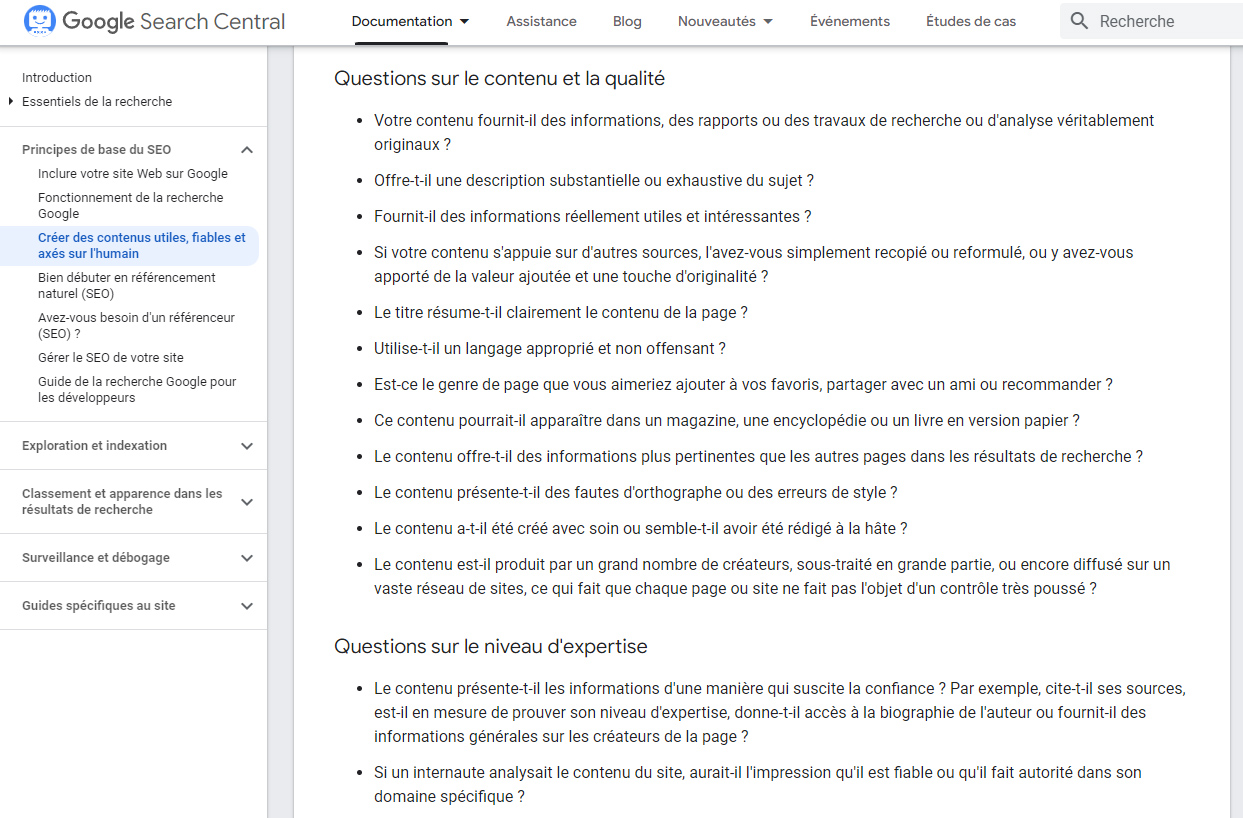Viewport: 1243px width, 818px height.
Task: Click text Si un internaute analysait le contenu du site
Action: pos(758,784)
